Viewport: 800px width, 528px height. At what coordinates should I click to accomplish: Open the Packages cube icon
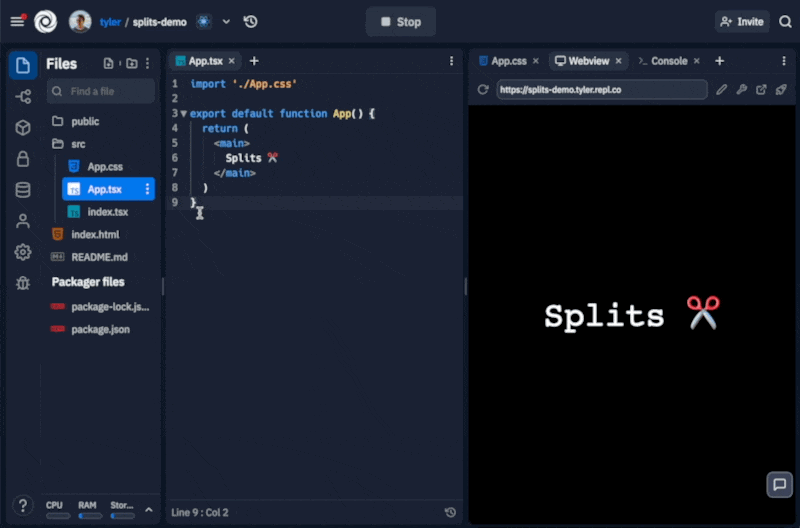pos(22,128)
